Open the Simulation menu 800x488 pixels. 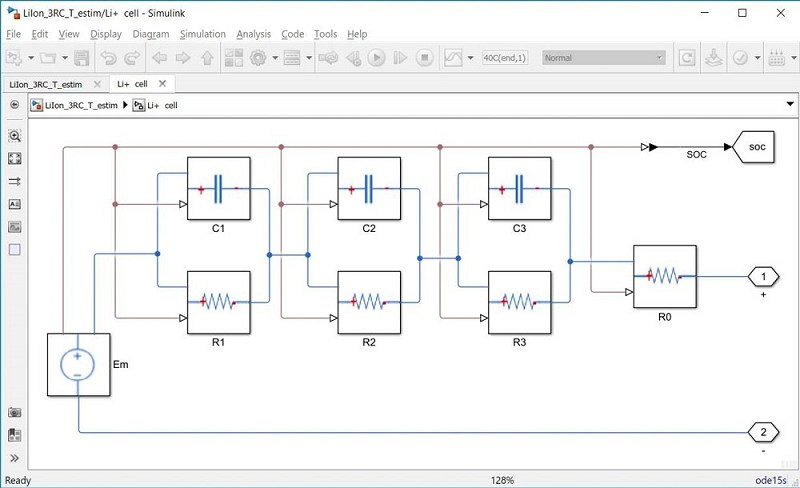click(x=201, y=34)
